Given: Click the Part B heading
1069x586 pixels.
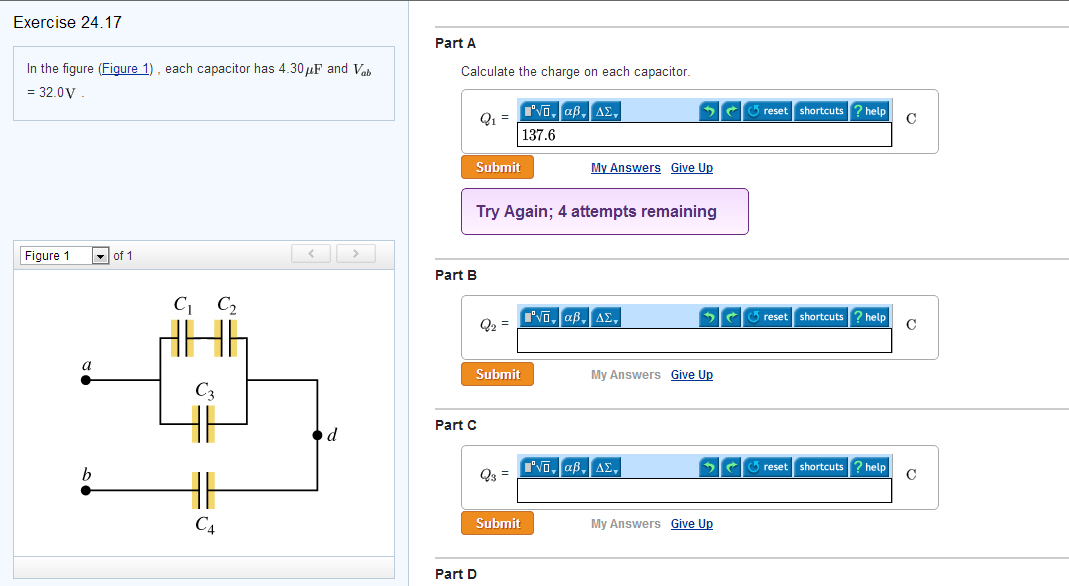Looking at the screenshot, I should coord(456,275).
